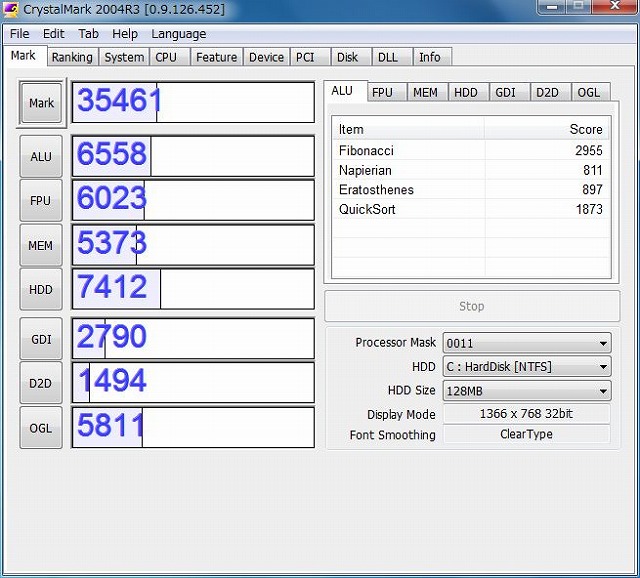Select the Fibonacci result row
Screen dimensions: 640x578
[x=471, y=150]
